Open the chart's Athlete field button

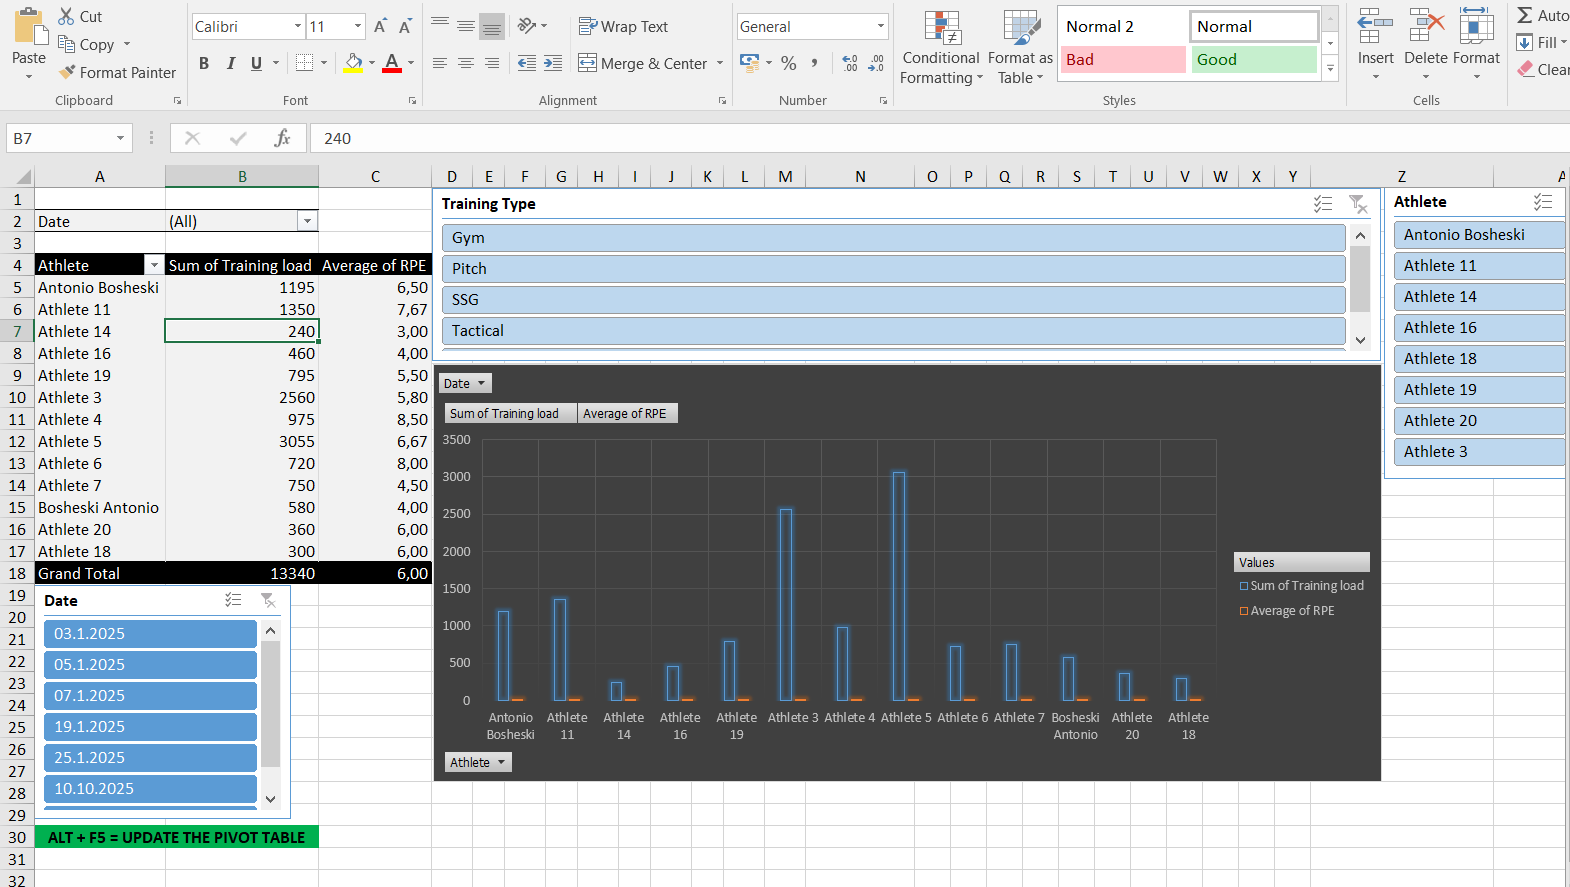[478, 762]
